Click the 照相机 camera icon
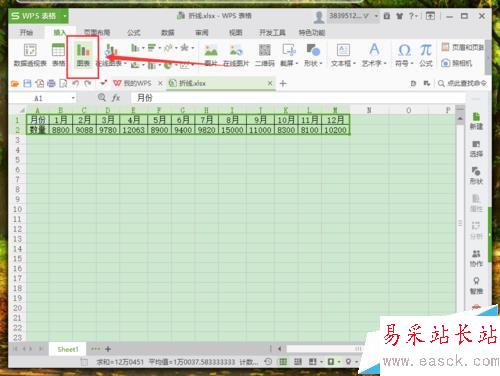 point(457,63)
